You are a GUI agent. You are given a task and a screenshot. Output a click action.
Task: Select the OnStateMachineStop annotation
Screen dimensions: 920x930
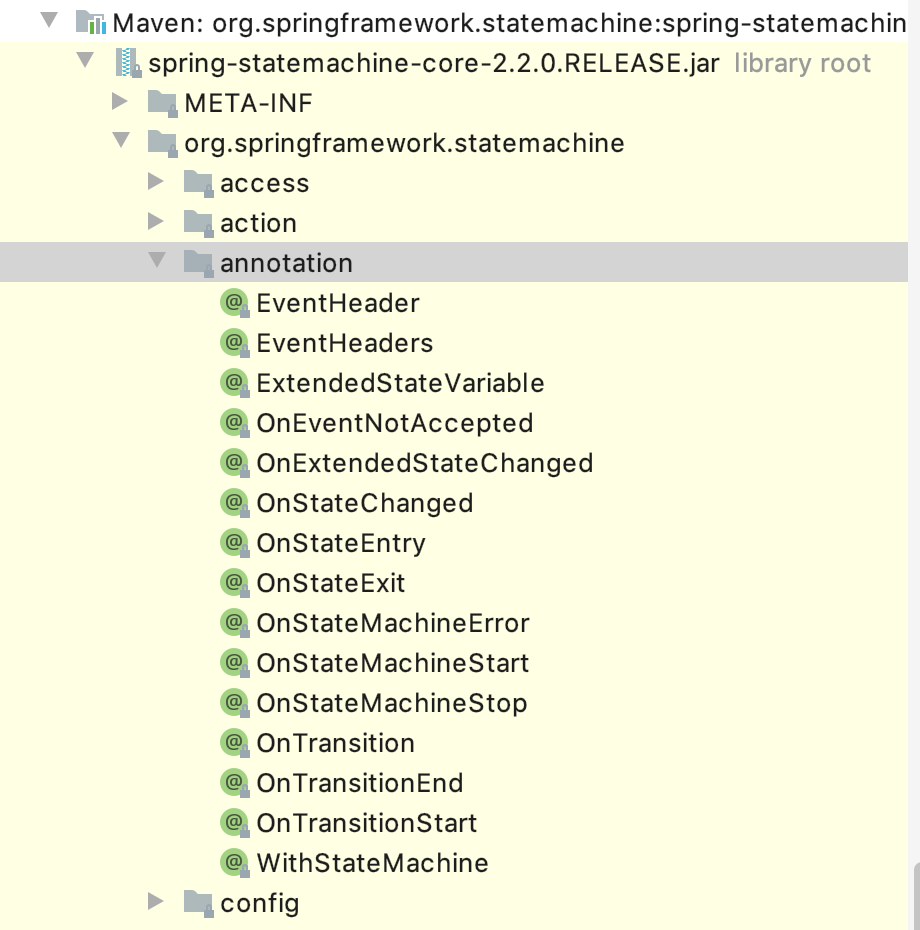coord(392,703)
